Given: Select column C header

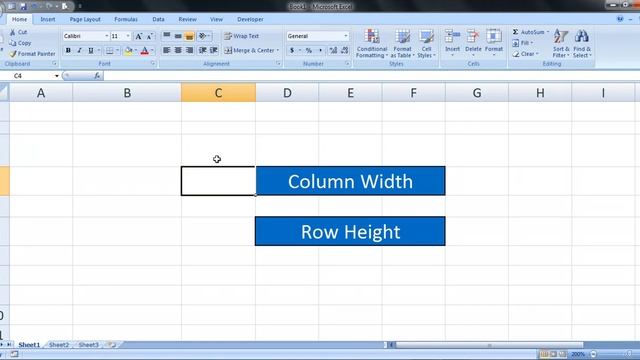Looking at the screenshot, I should 218,93.
